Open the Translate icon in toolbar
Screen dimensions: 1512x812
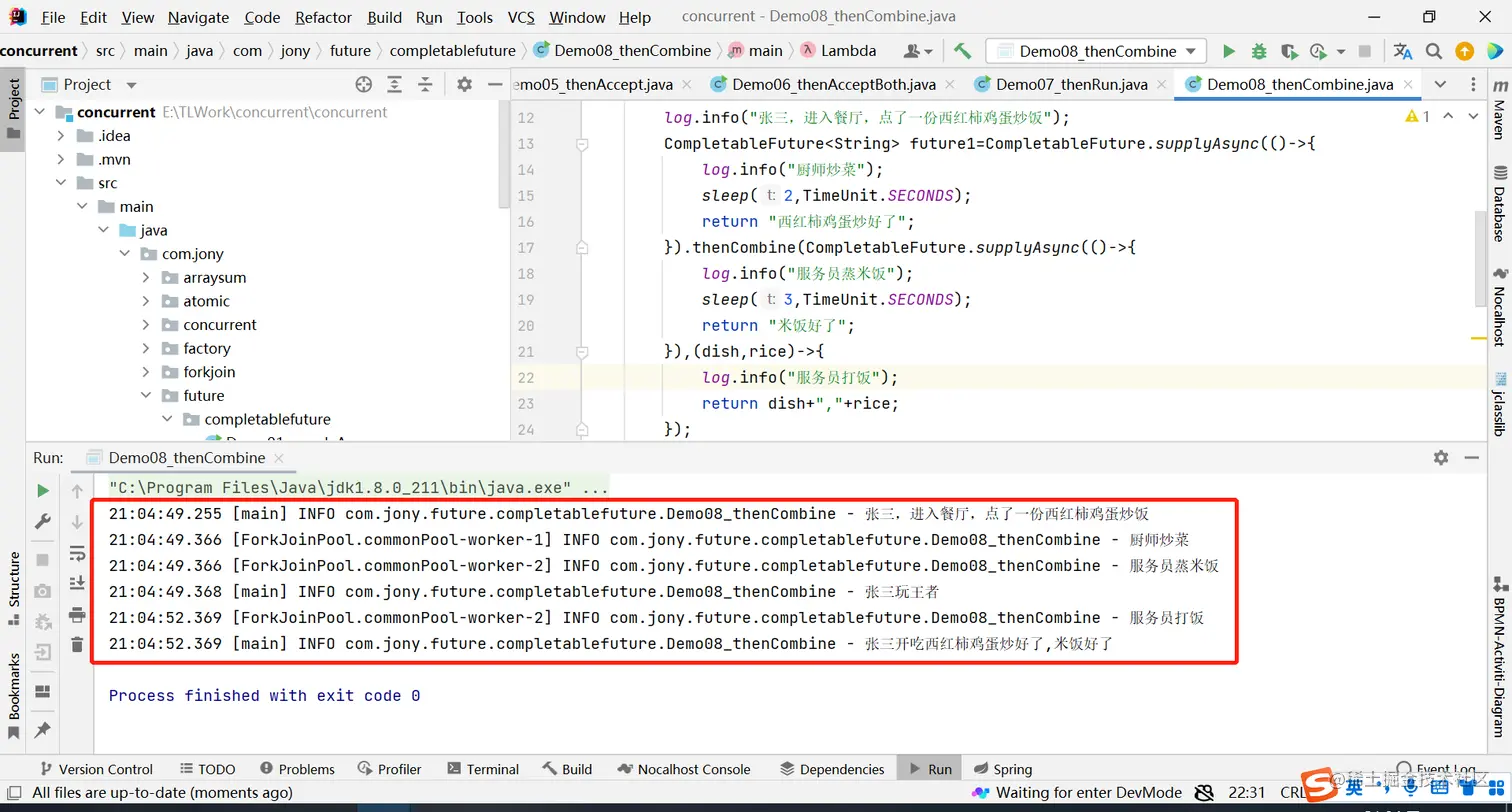[x=1403, y=51]
